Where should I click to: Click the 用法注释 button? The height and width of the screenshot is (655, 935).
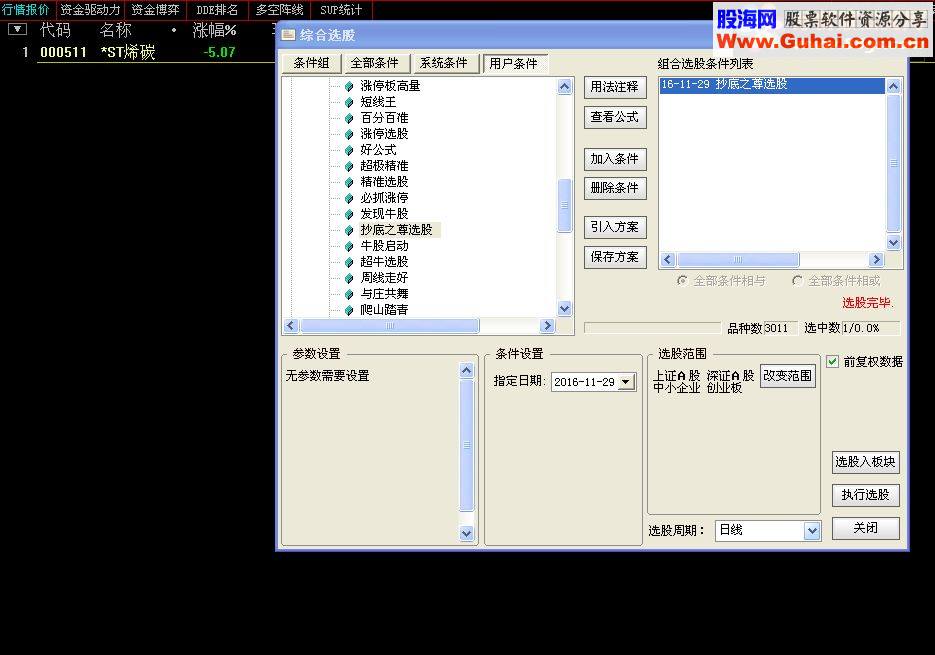(615, 87)
